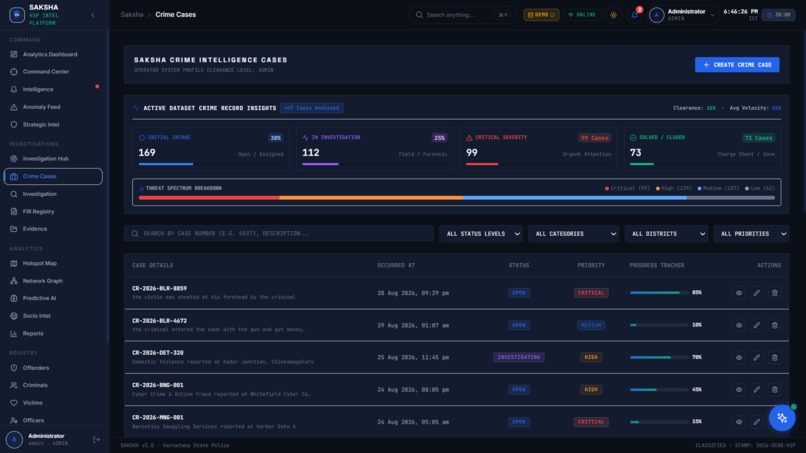
Task: Edit case CR-2026-DET-320 with pencil icon
Action: coord(757,357)
